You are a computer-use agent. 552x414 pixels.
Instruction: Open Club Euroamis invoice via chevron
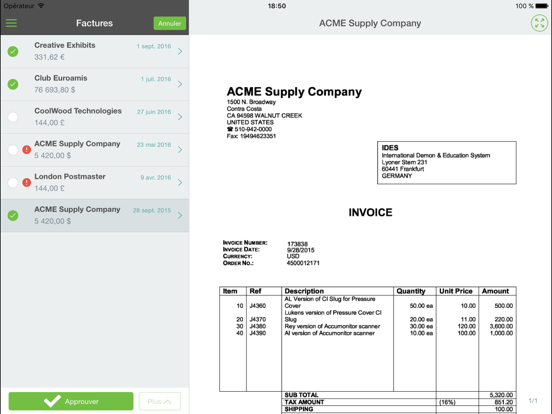point(180,84)
